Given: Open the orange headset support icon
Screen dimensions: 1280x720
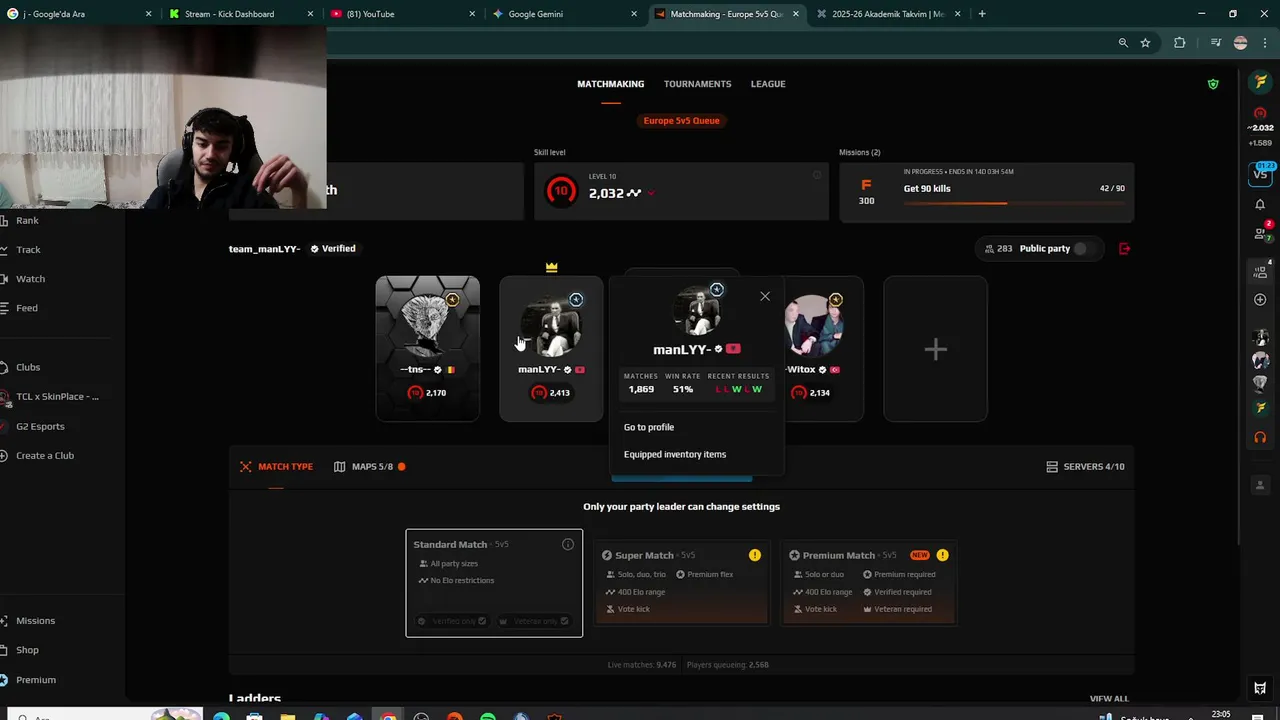Looking at the screenshot, I should click(x=1260, y=437).
